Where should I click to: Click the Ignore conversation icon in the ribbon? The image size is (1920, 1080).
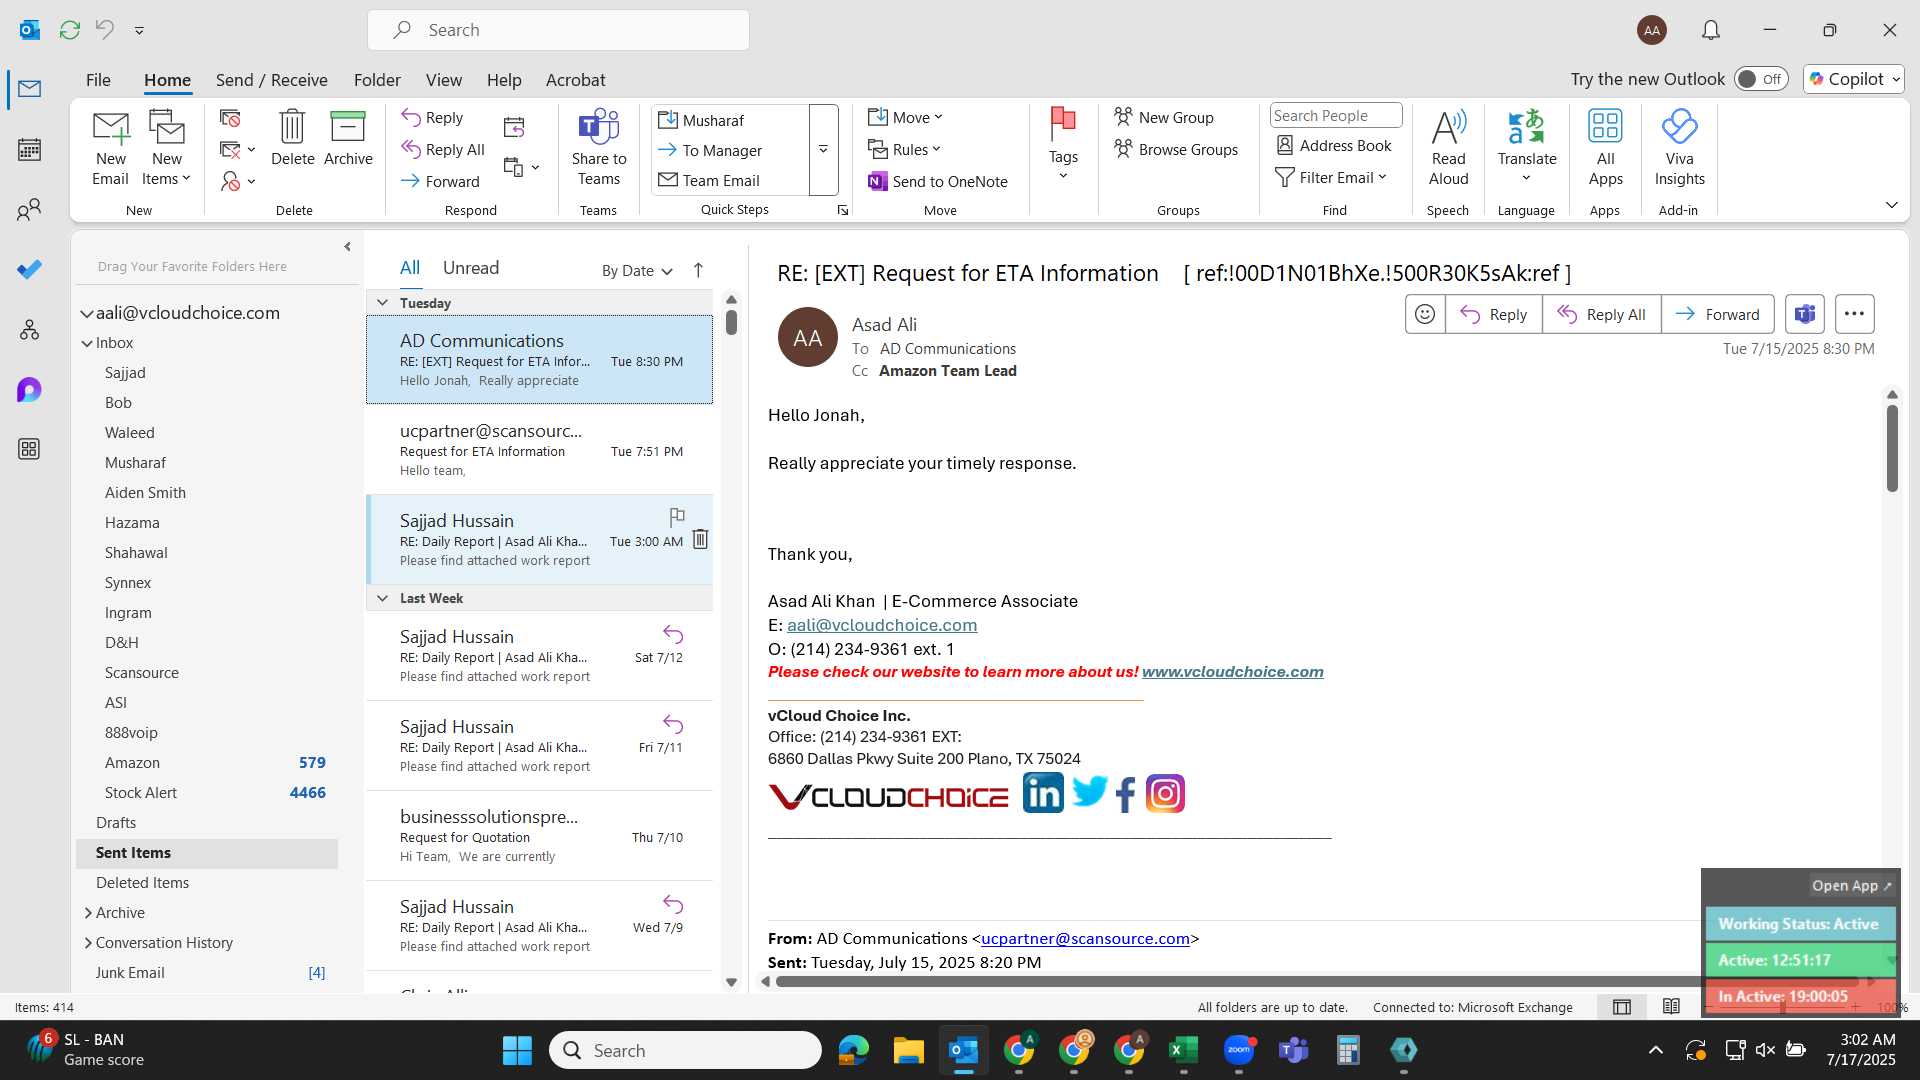[230, 118]
